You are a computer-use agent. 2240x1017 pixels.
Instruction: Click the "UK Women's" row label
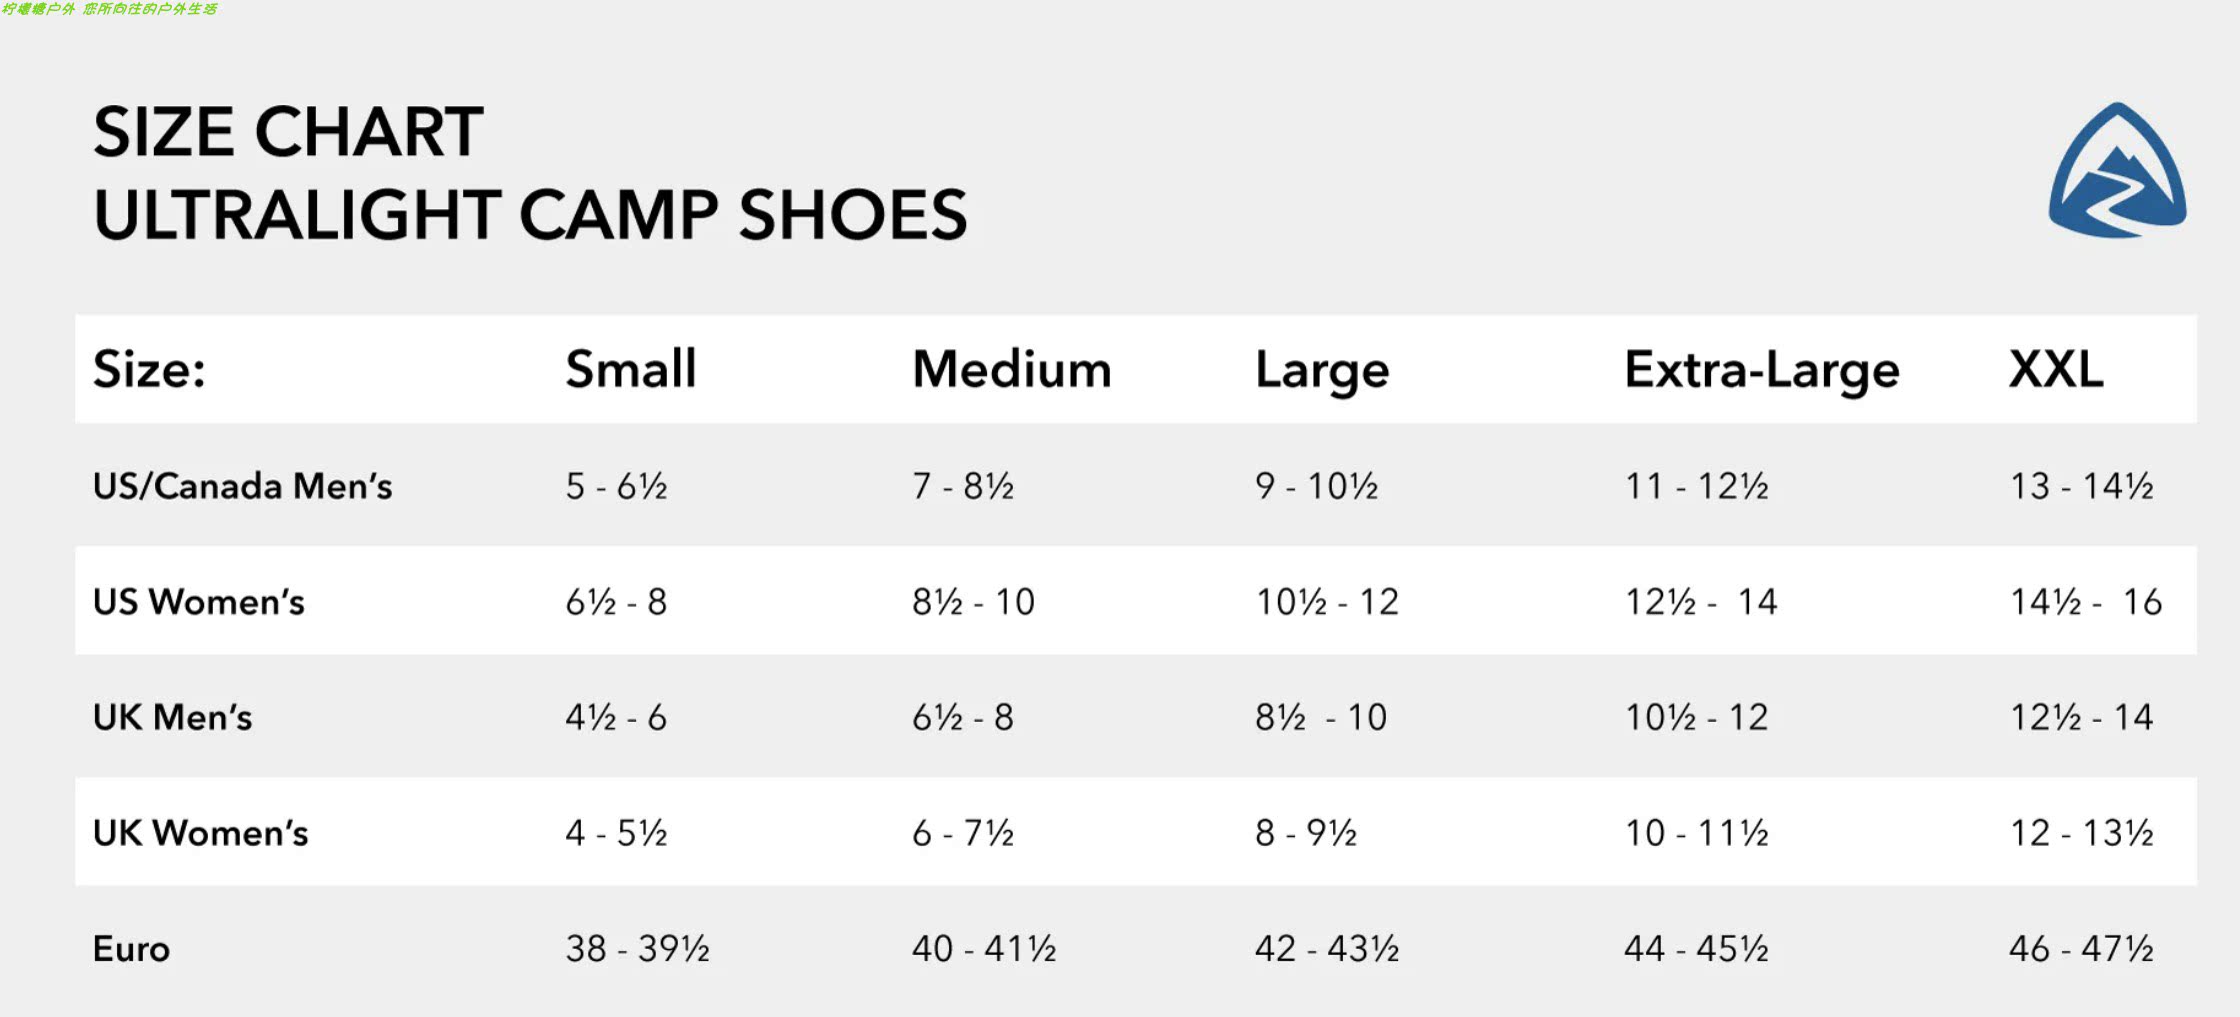coord(200,833)
